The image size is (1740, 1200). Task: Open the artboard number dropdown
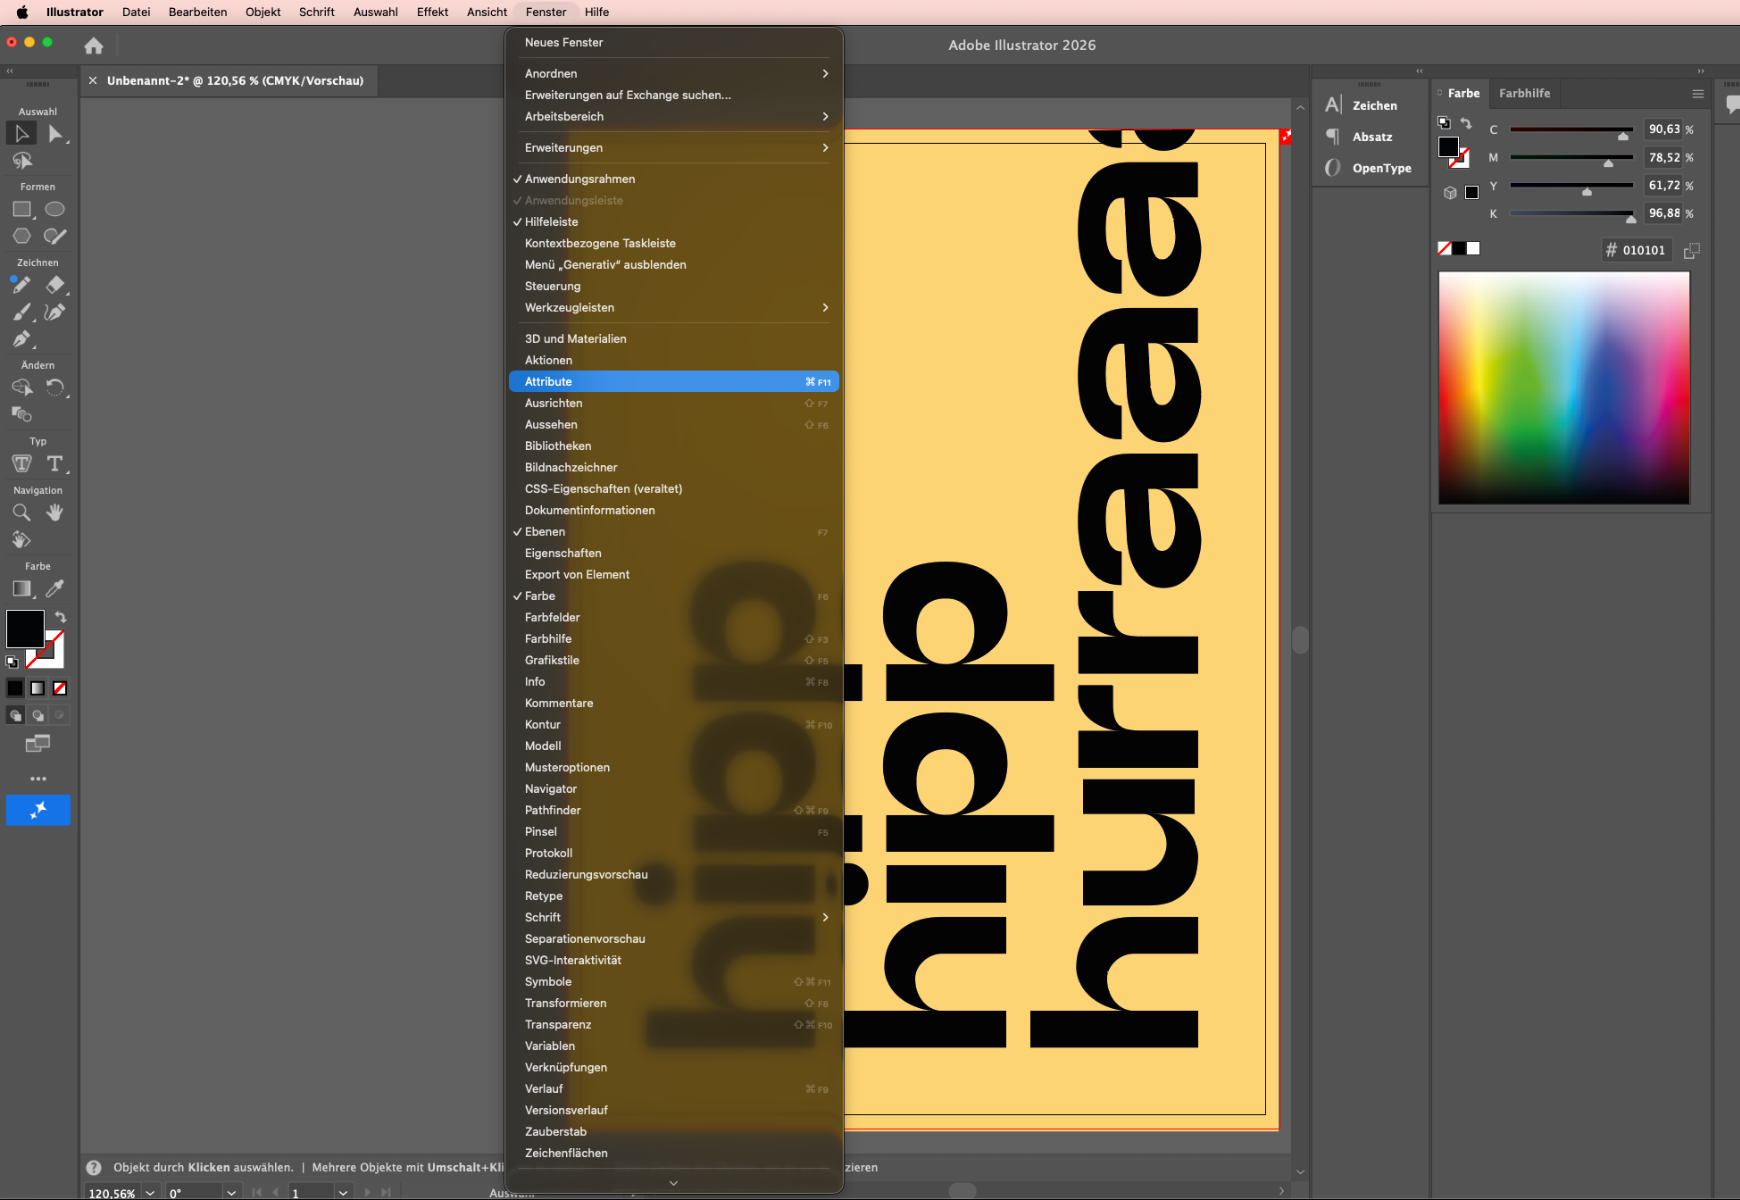(x=343, y=1193)
